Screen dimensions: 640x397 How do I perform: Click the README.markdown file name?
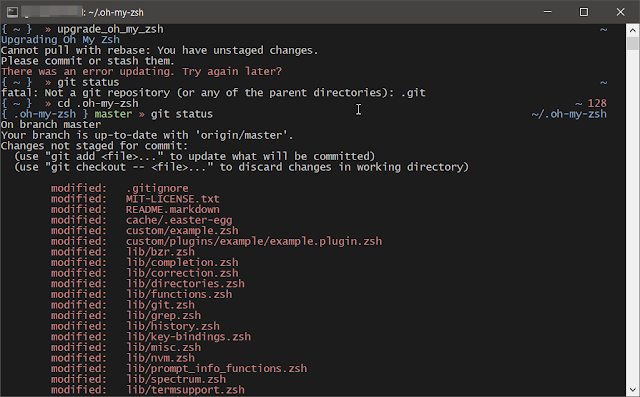[173, 210]
